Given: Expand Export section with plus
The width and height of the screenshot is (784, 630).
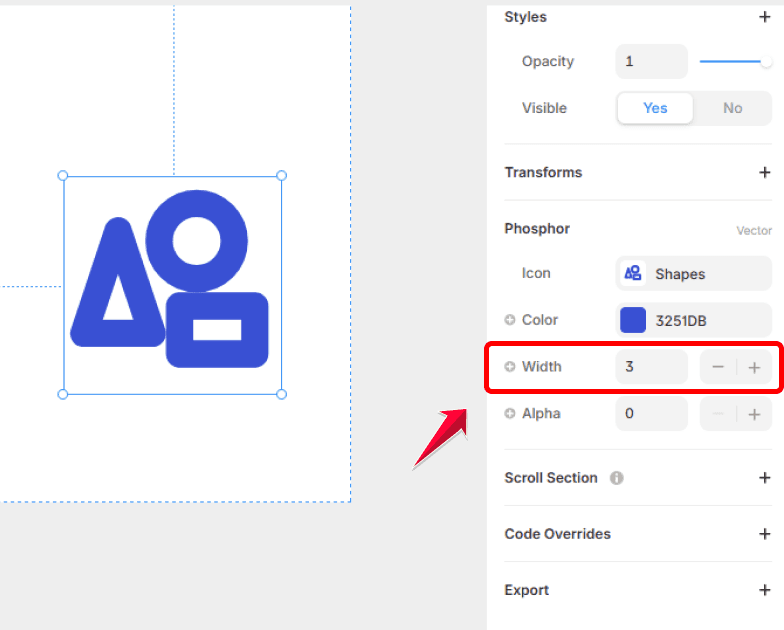Looking at the screenshot, I should click(764, 590).
